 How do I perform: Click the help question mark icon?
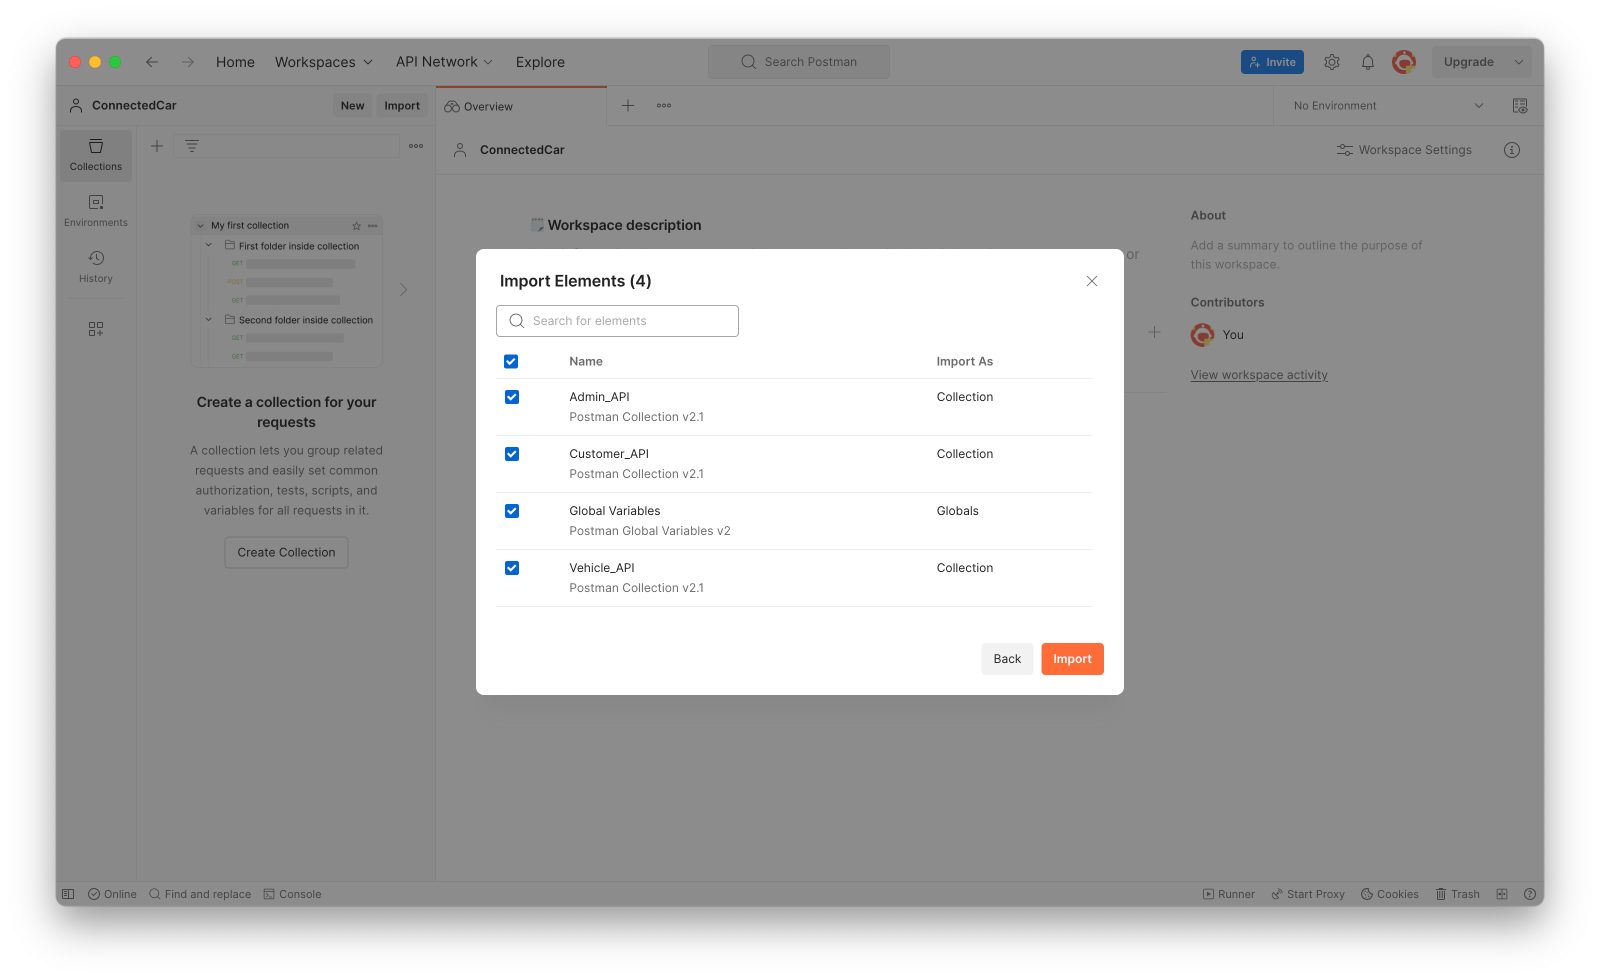pos(1530,894)
